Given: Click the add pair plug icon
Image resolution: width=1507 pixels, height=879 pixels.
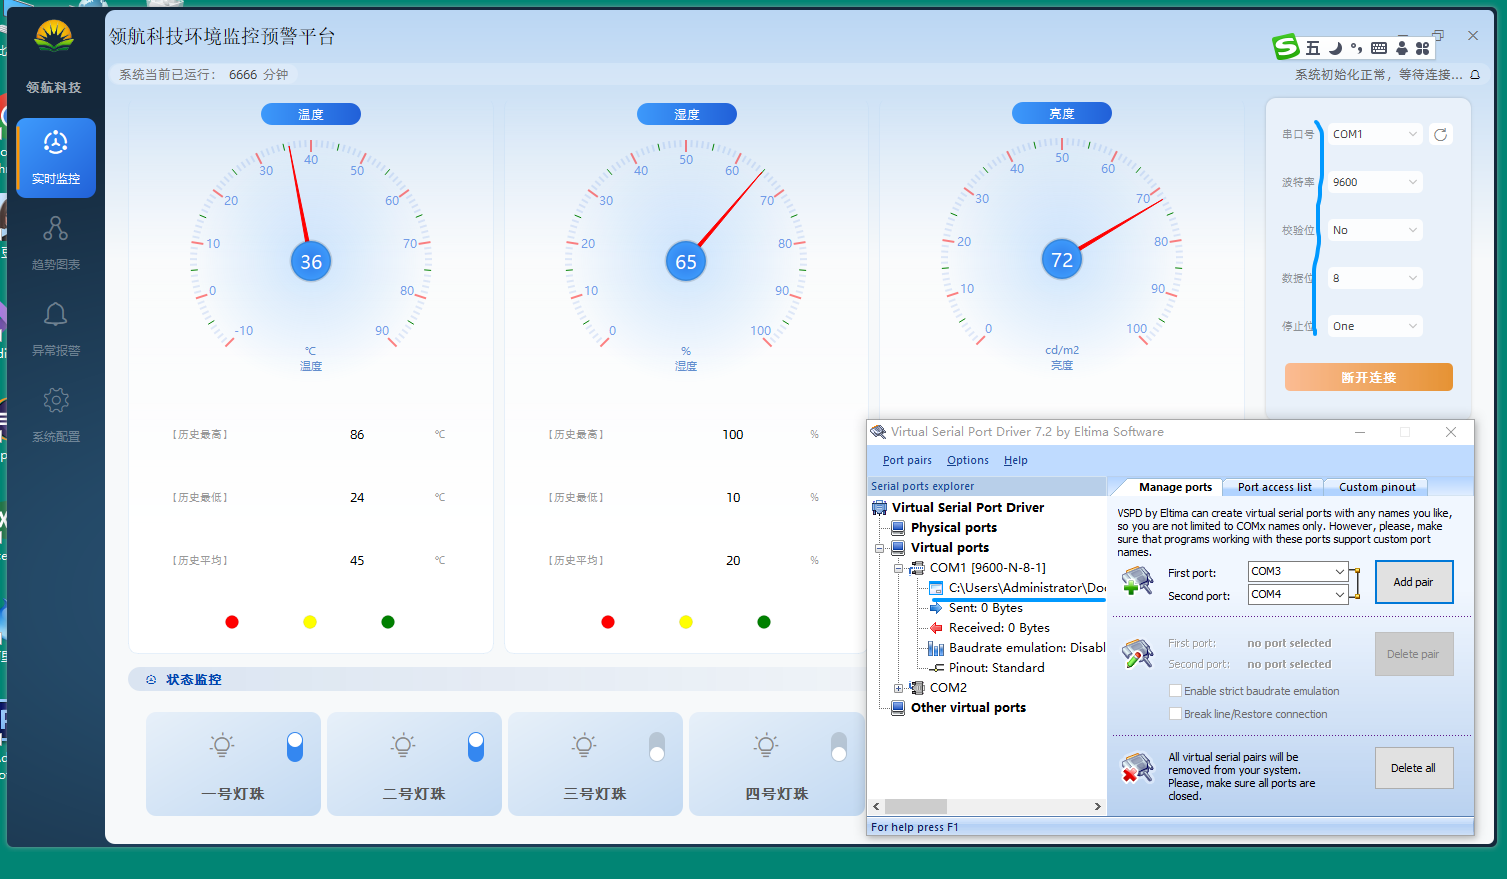Looking at the screenshot, I should 1137,582.
